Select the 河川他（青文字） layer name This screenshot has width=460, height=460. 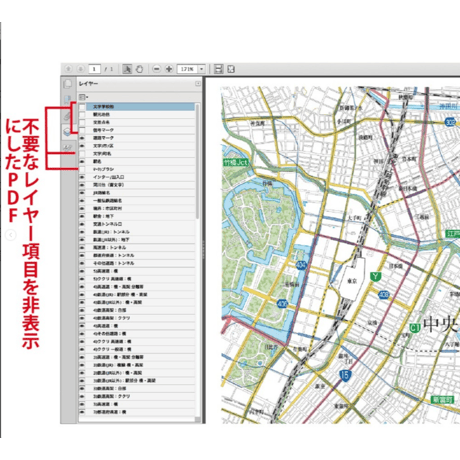point(109,185)
